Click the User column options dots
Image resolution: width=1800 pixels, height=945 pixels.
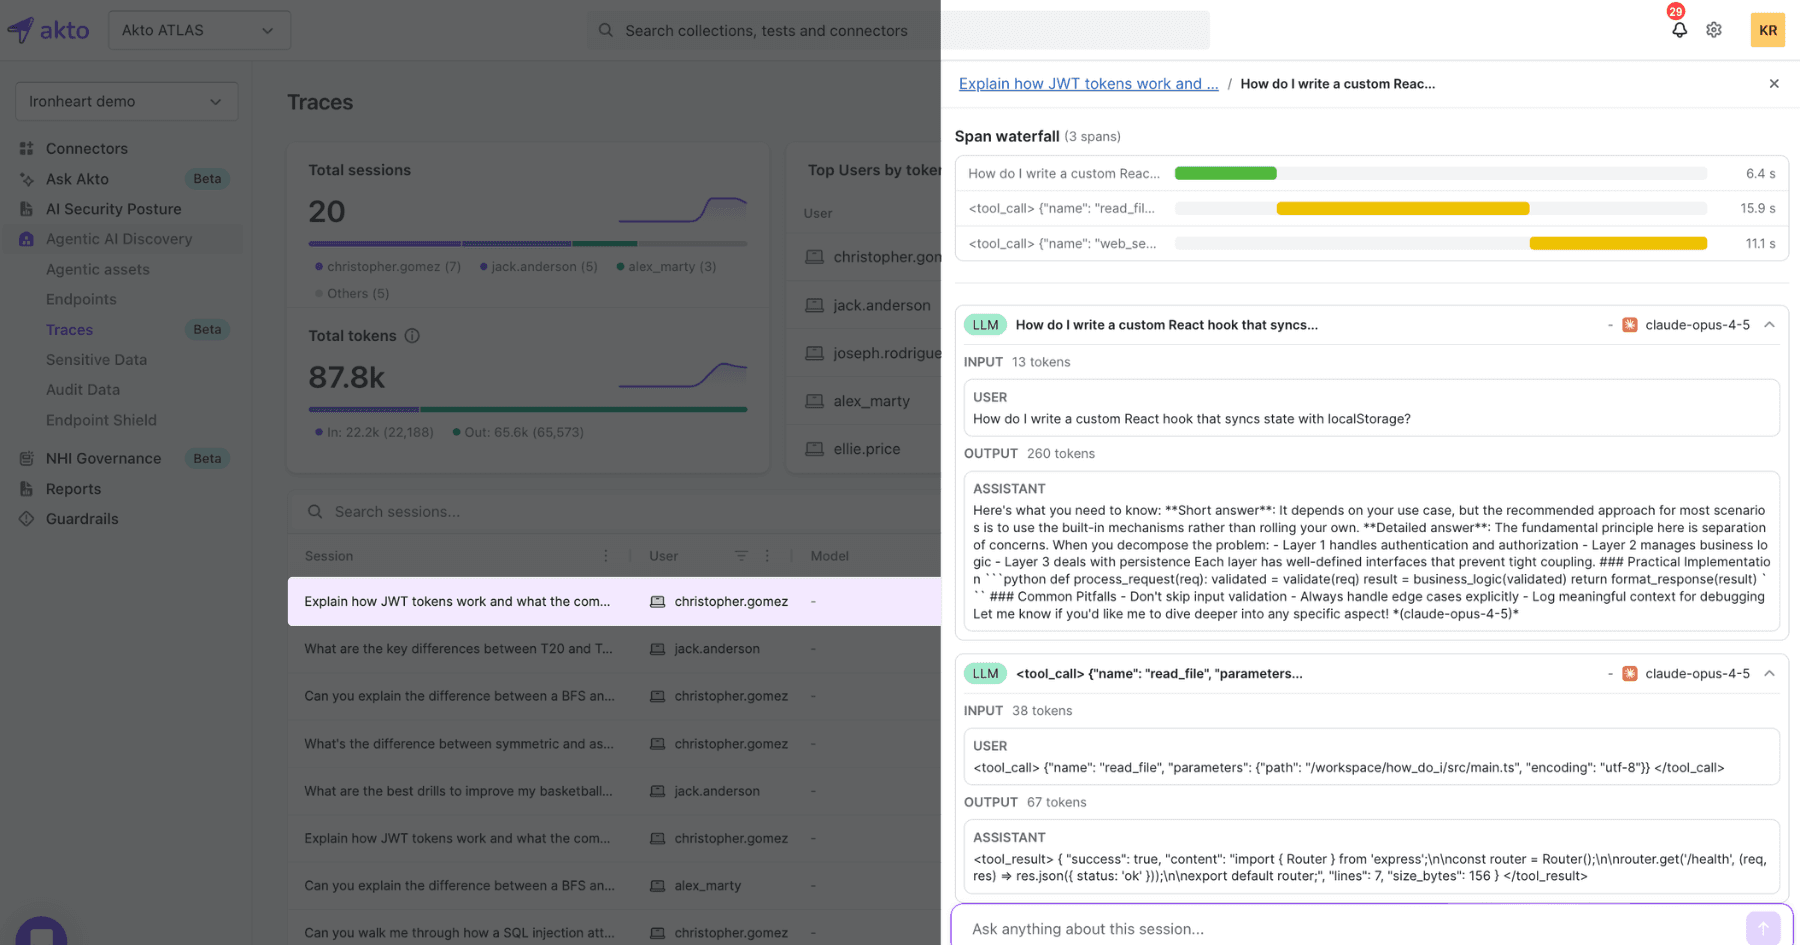[767, 556]
